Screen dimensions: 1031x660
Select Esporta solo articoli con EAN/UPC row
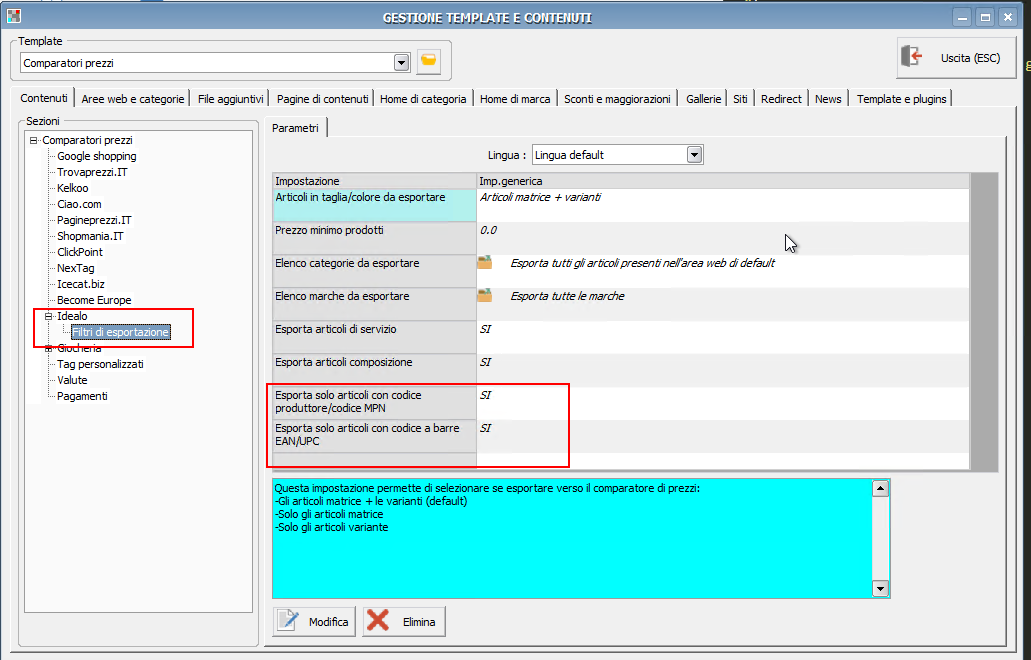point(621,435)
